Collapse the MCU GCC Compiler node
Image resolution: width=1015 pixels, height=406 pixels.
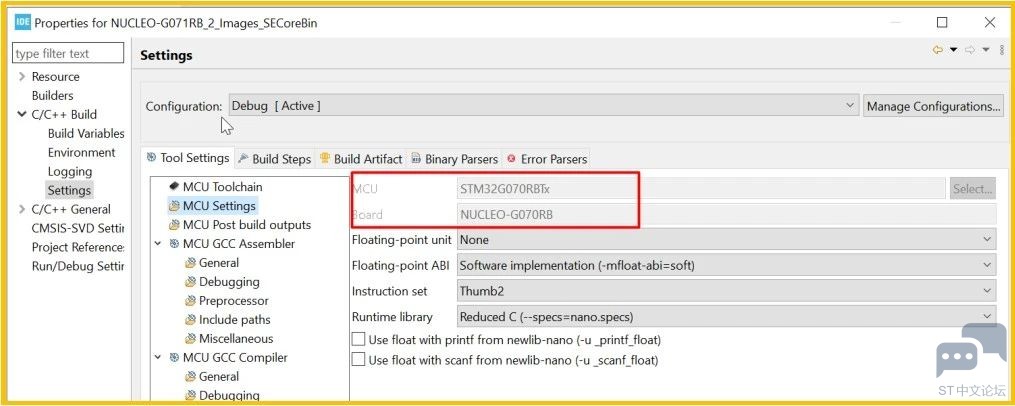pos(158,357)
